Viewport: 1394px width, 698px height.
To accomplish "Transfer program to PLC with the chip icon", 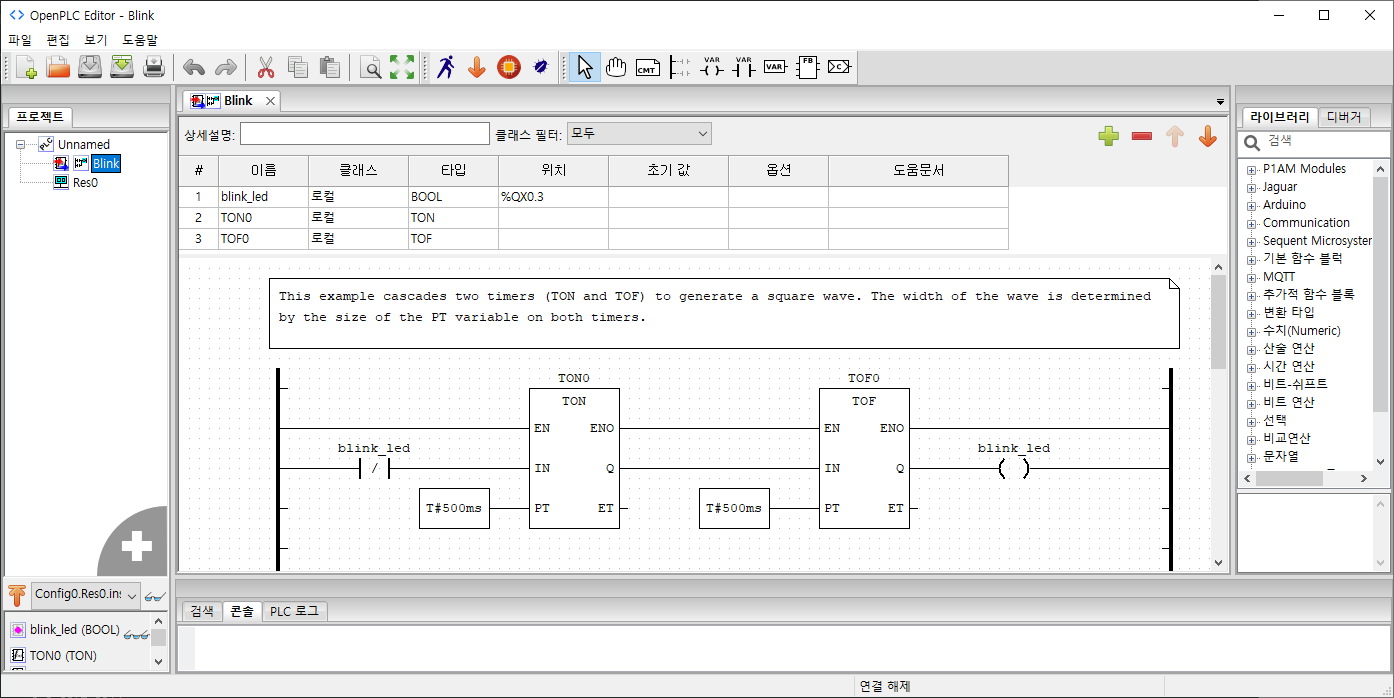I will 509,67.
